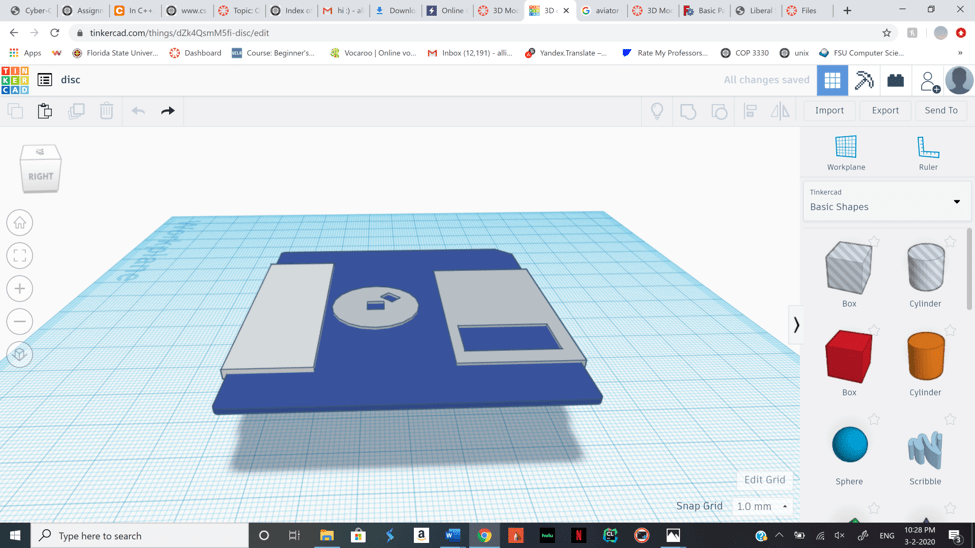Click the redo arrow icon
975x548 pixels.
point(168,111)
